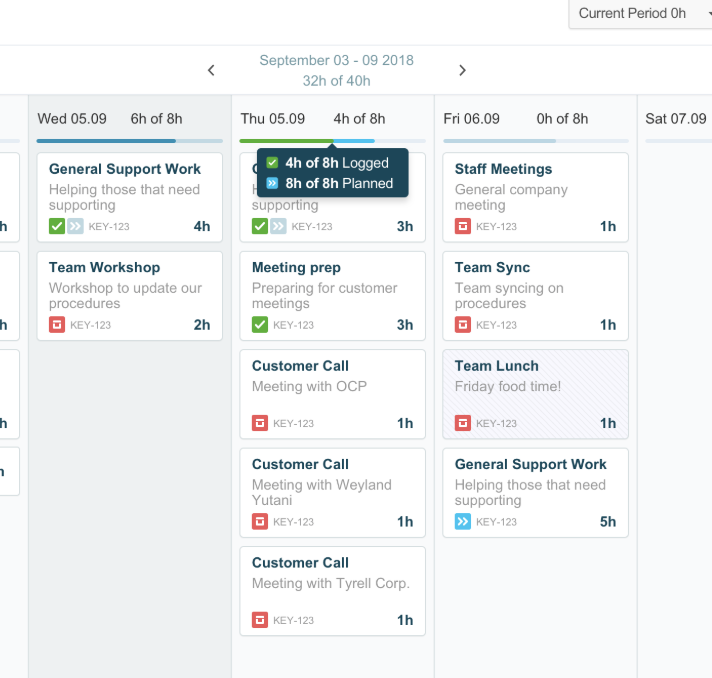Click green checkmark on Wednesday General Support Work
Screen dimensions: 712x678
tap(57, 226)
